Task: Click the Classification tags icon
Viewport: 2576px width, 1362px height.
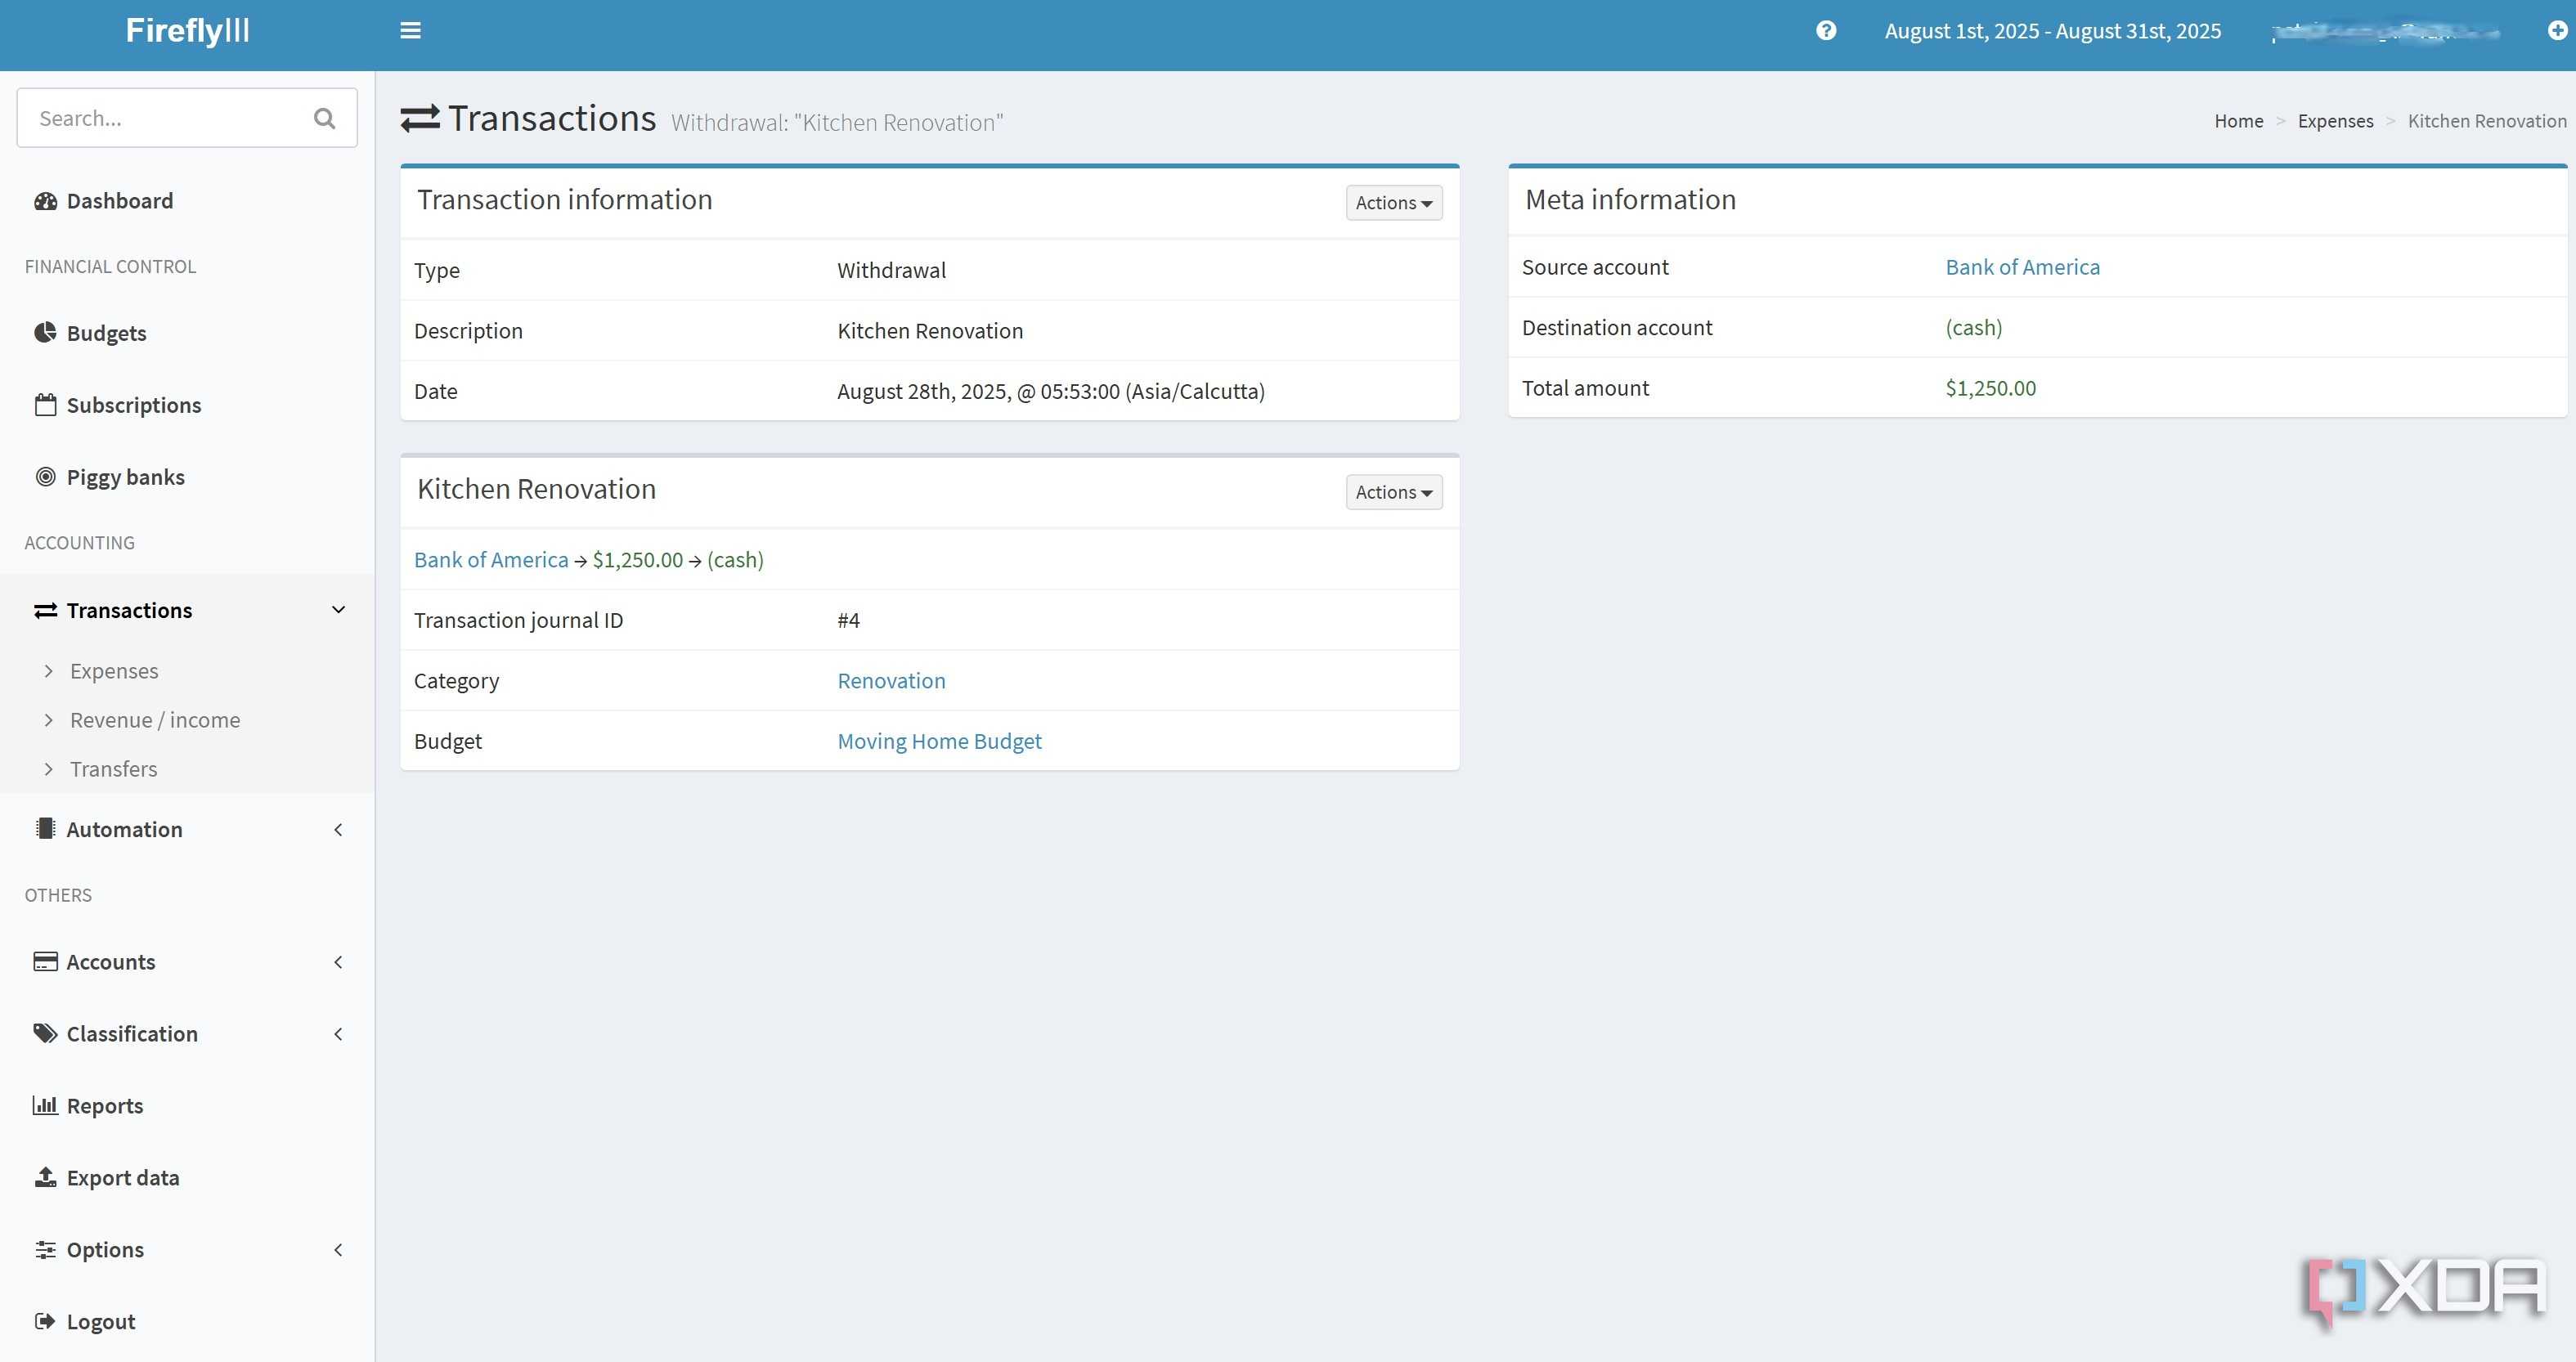Action: pos(45,1034)
